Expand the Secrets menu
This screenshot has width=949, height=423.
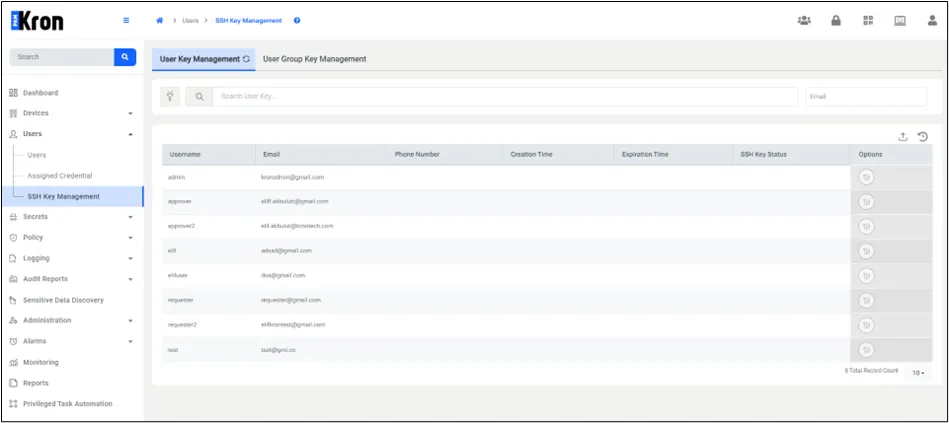click(x=131, y=217)
